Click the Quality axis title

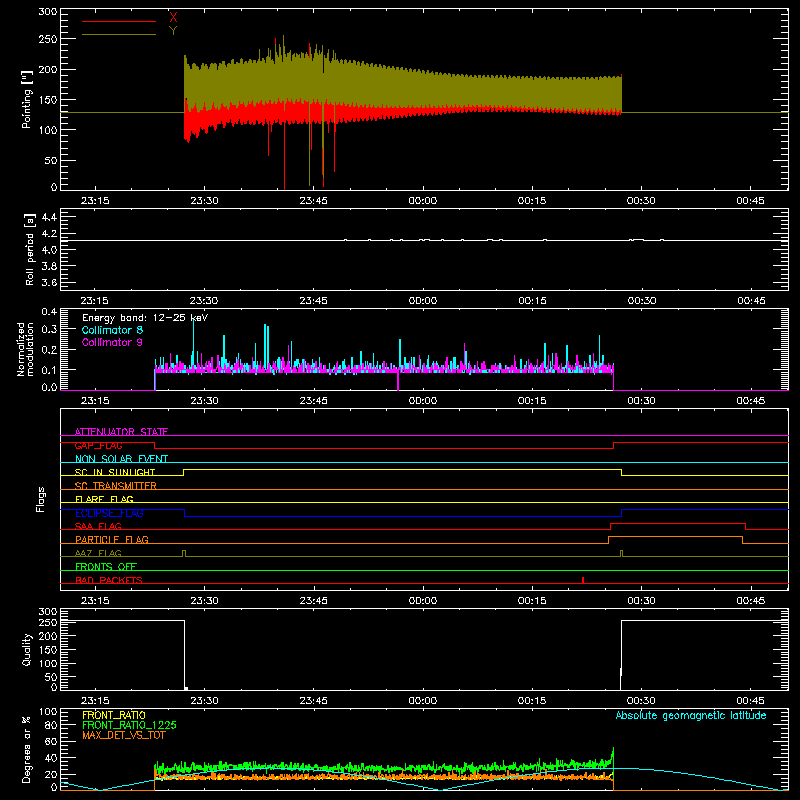click(x=27, y=649)
